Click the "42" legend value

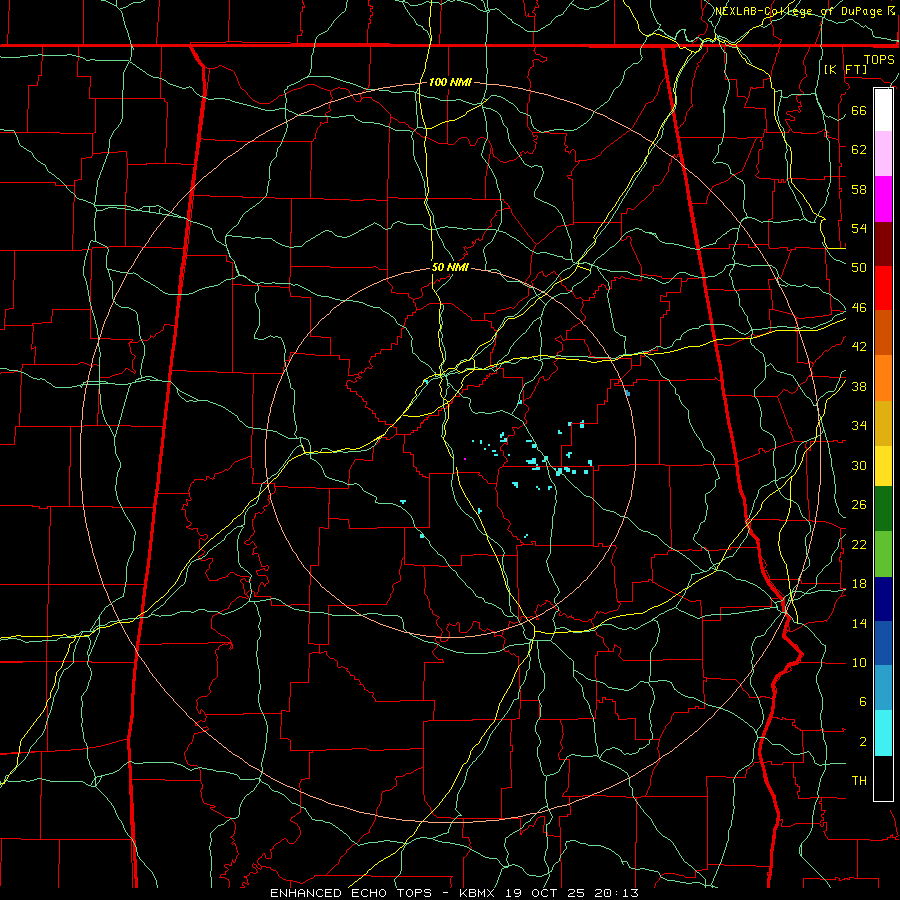pos(859,347)
